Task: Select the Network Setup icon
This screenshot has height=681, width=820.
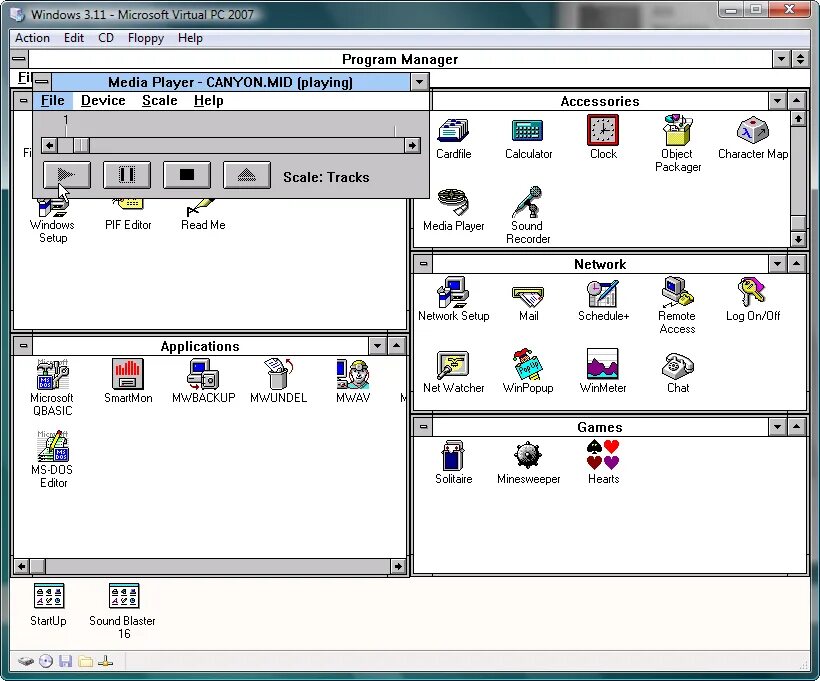Action: (453, 292)
